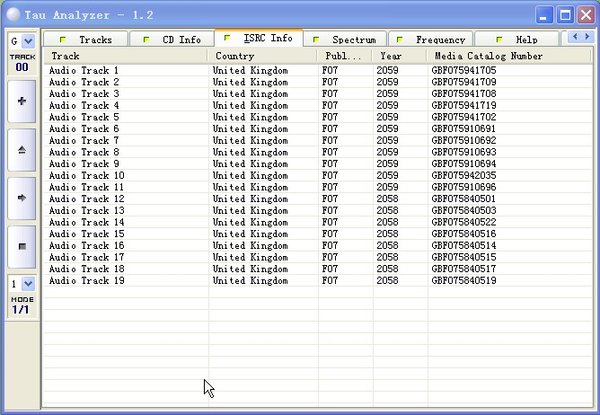This screenshot has width=600, height=415.
Task: Select the Audio Track 7 row
Action: (x=318, y=140)
